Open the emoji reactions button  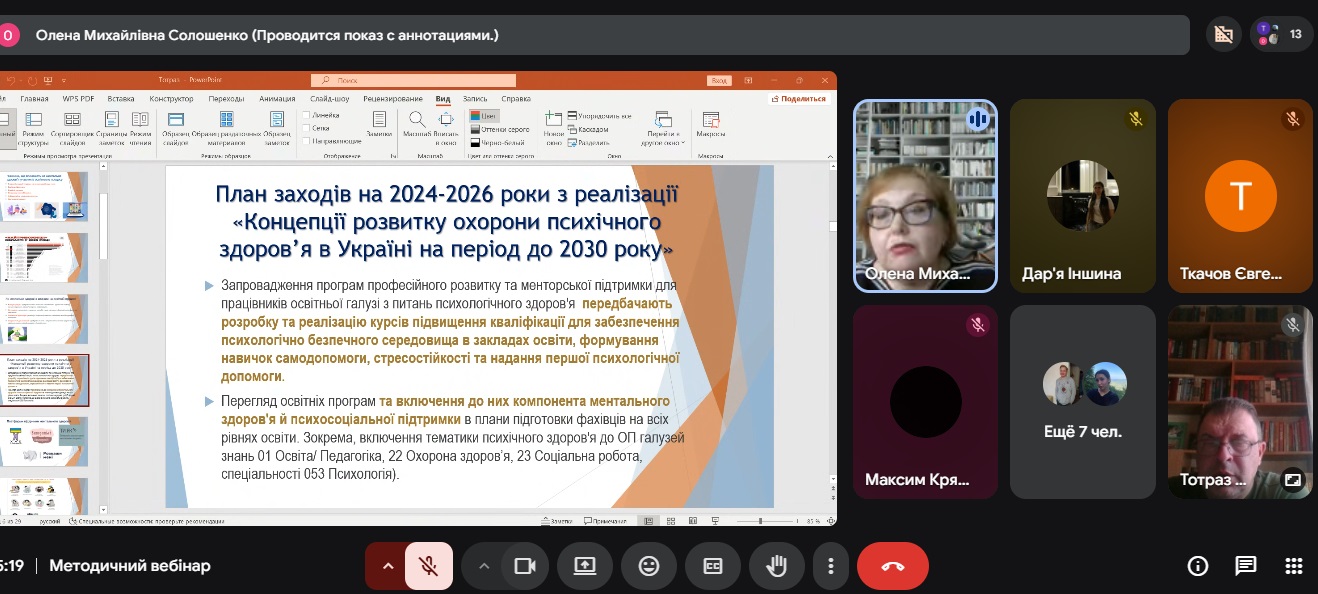[649, 566]
